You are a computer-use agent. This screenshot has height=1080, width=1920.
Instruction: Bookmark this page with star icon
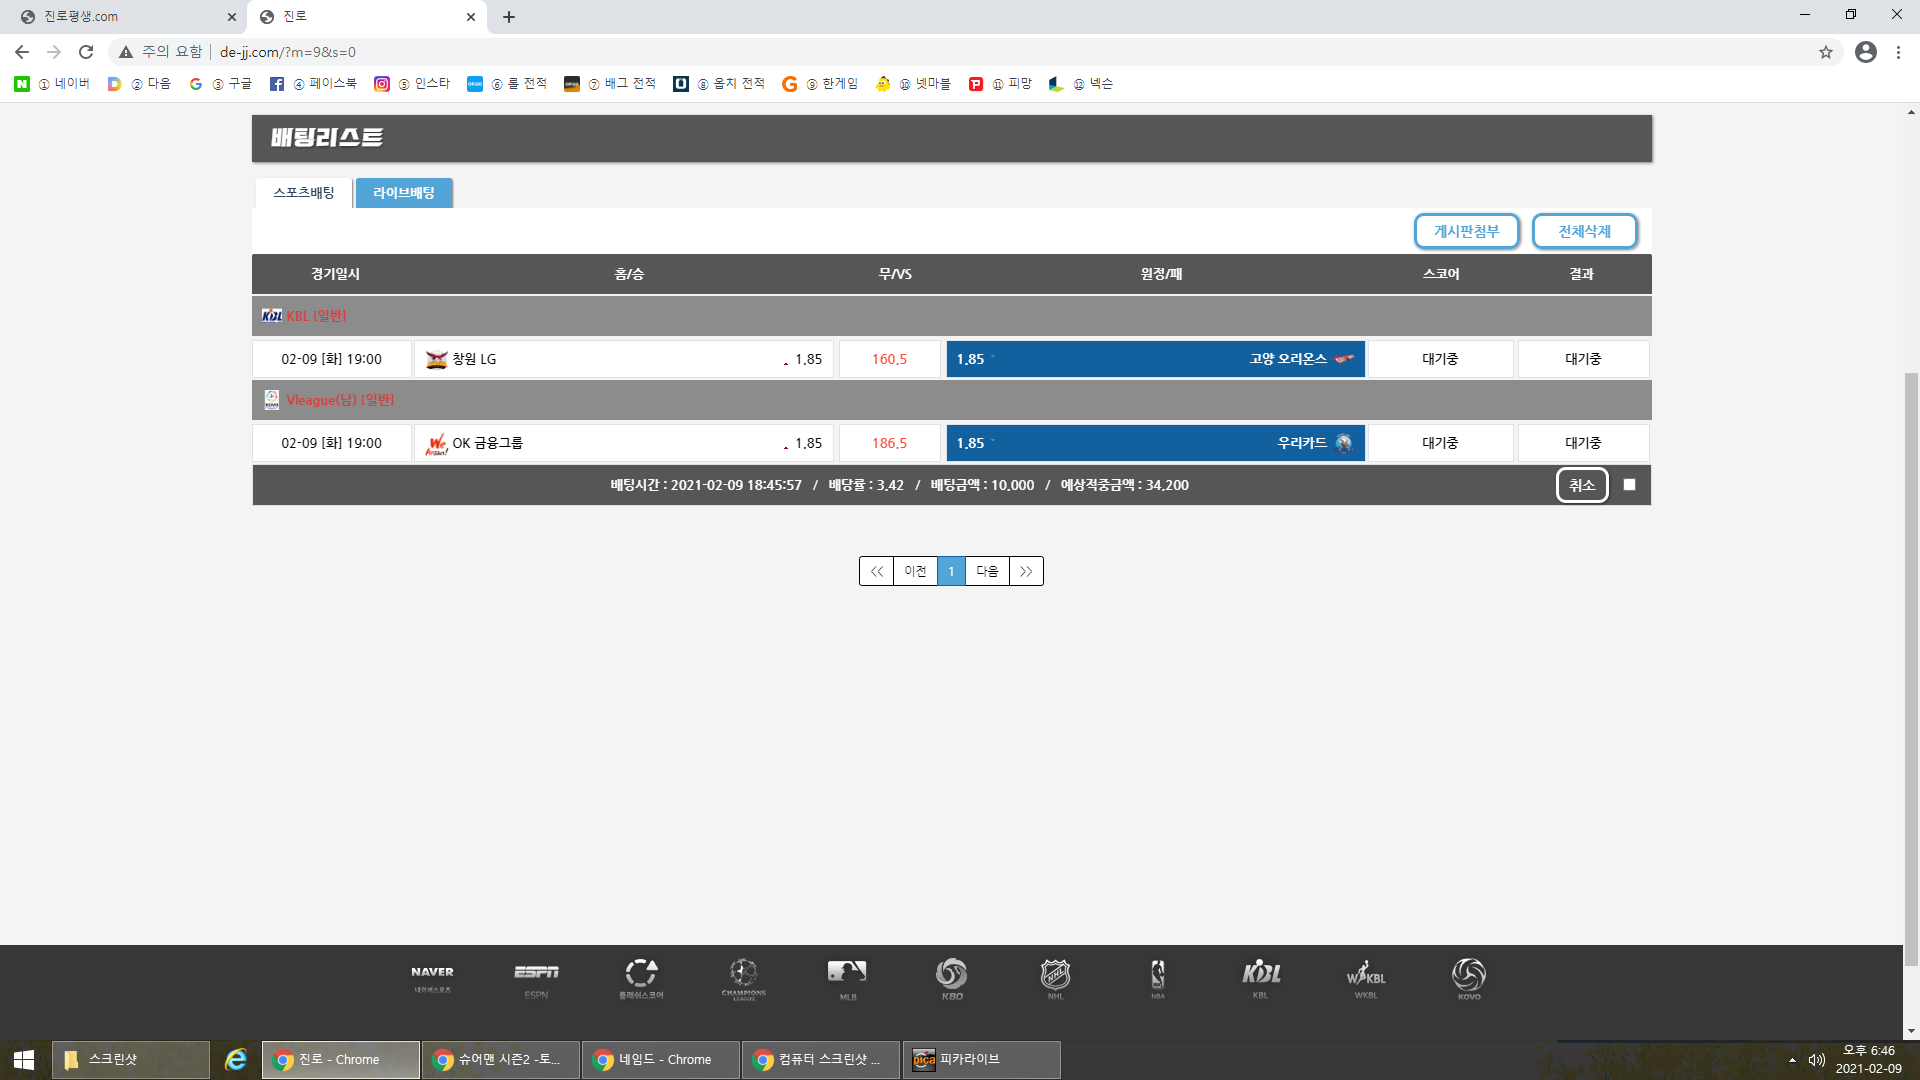[x=1826, y=52]
